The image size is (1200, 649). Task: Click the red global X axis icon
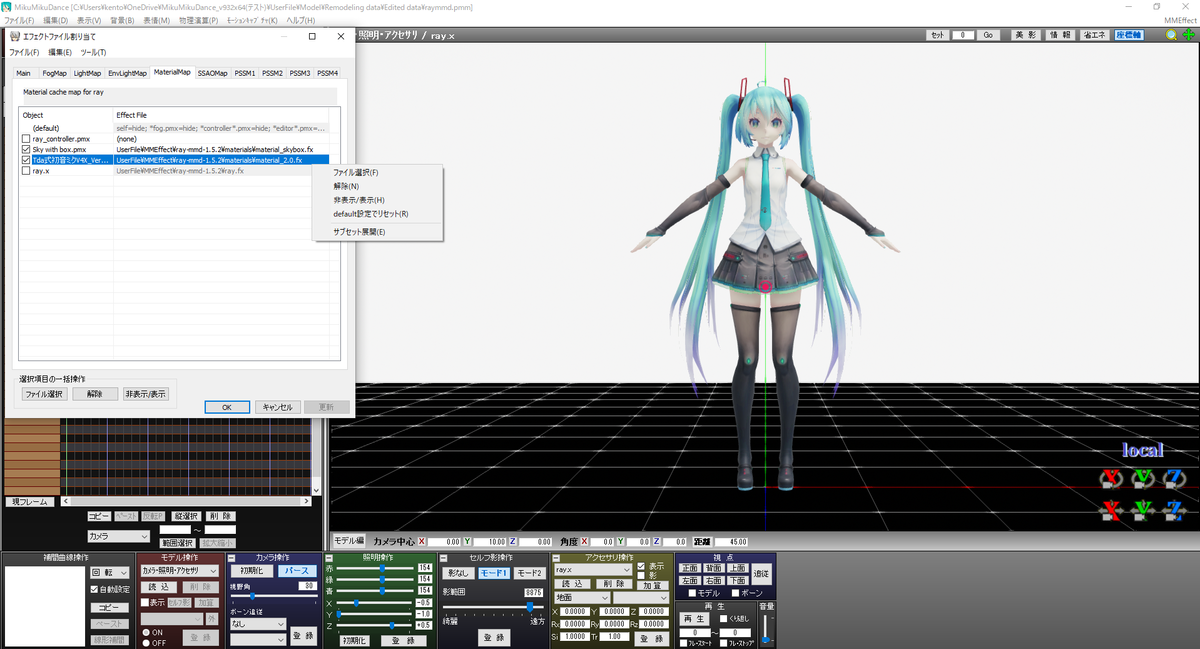pos(1111,510)
